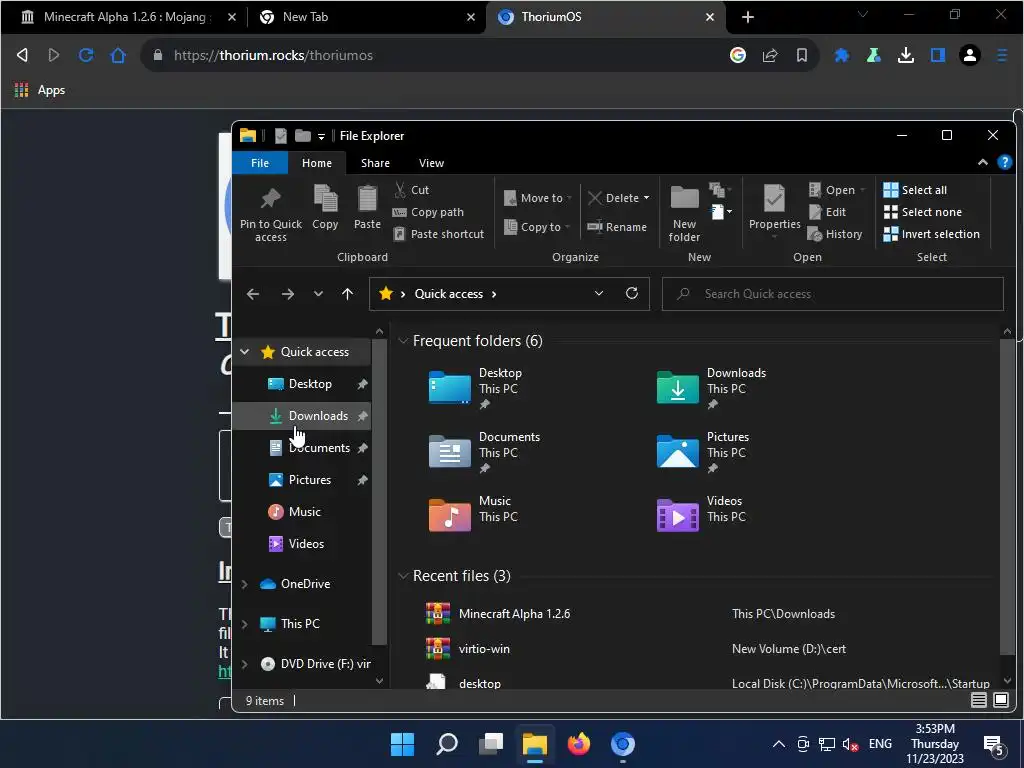1024x768 pixels.
Task: Collapse Quick access tree node
Action: pos(244,352)
